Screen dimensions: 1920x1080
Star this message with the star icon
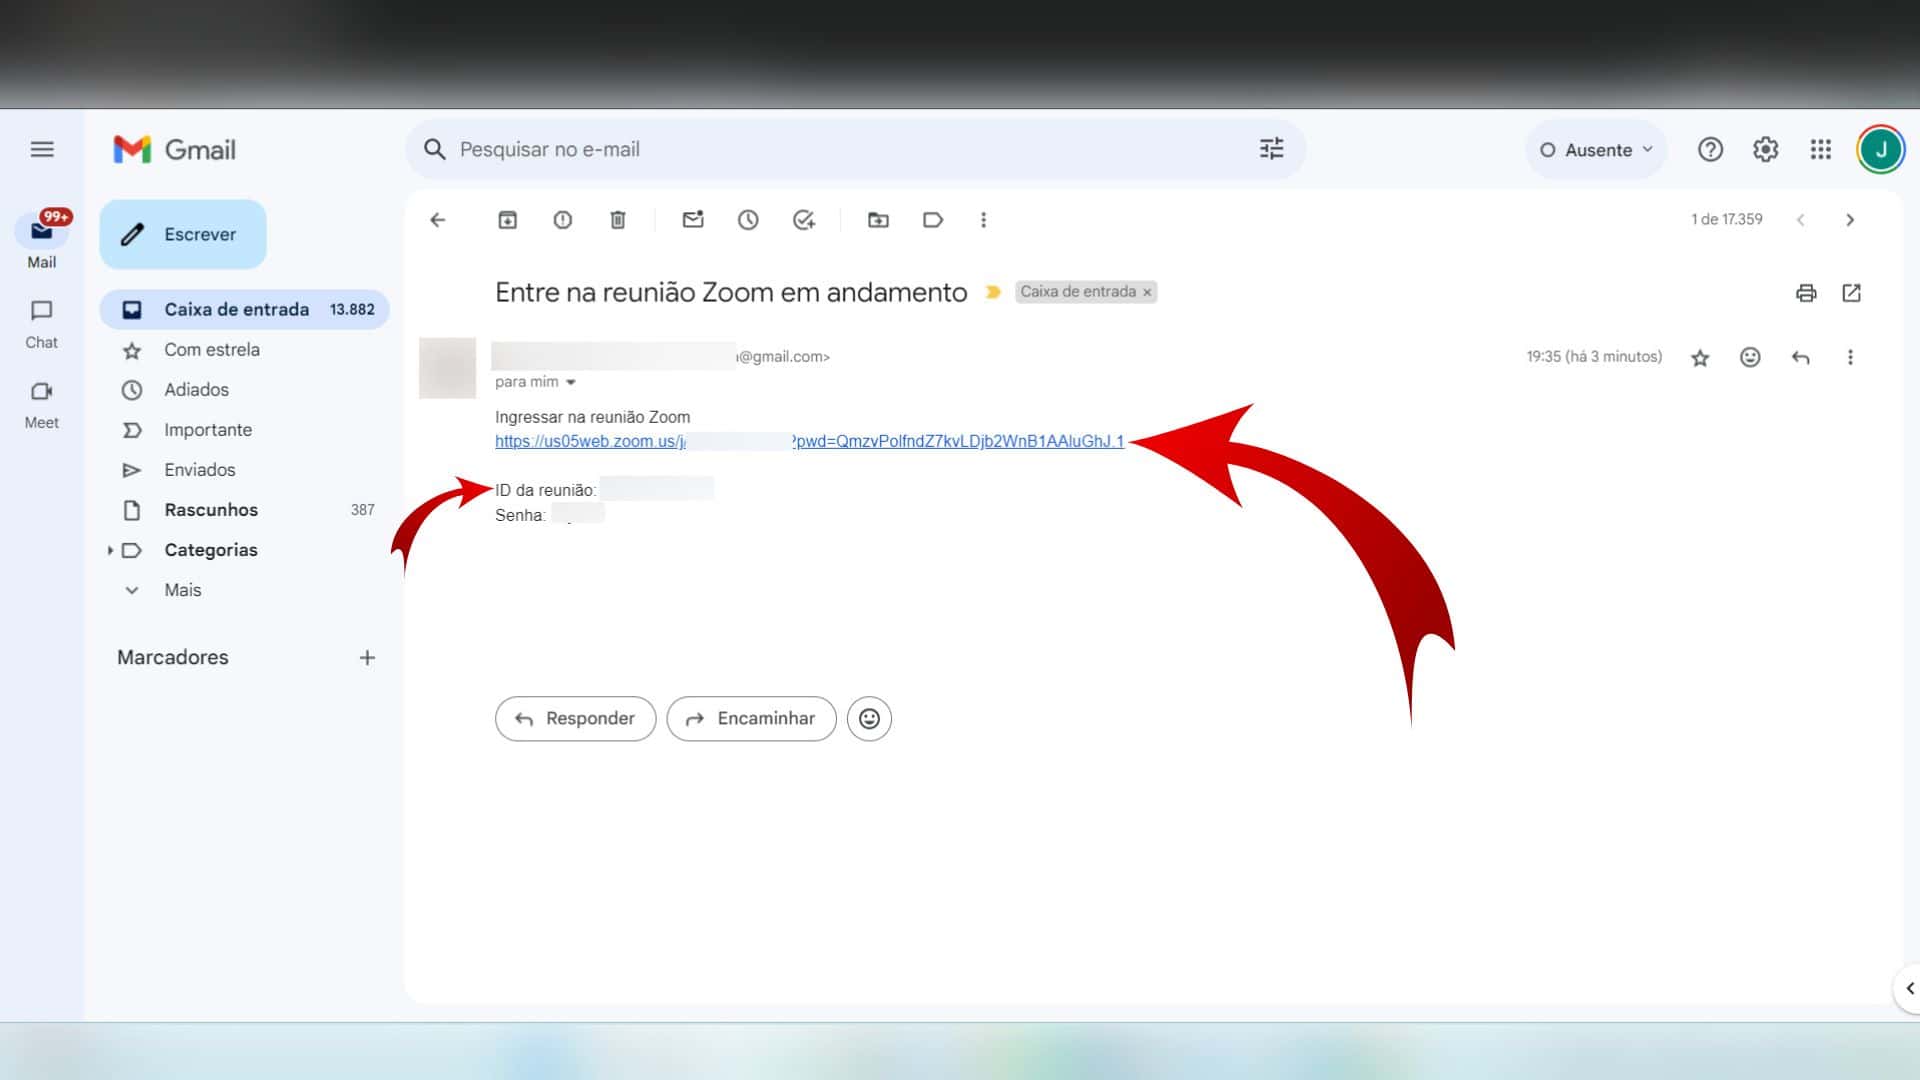point(1700,358)
